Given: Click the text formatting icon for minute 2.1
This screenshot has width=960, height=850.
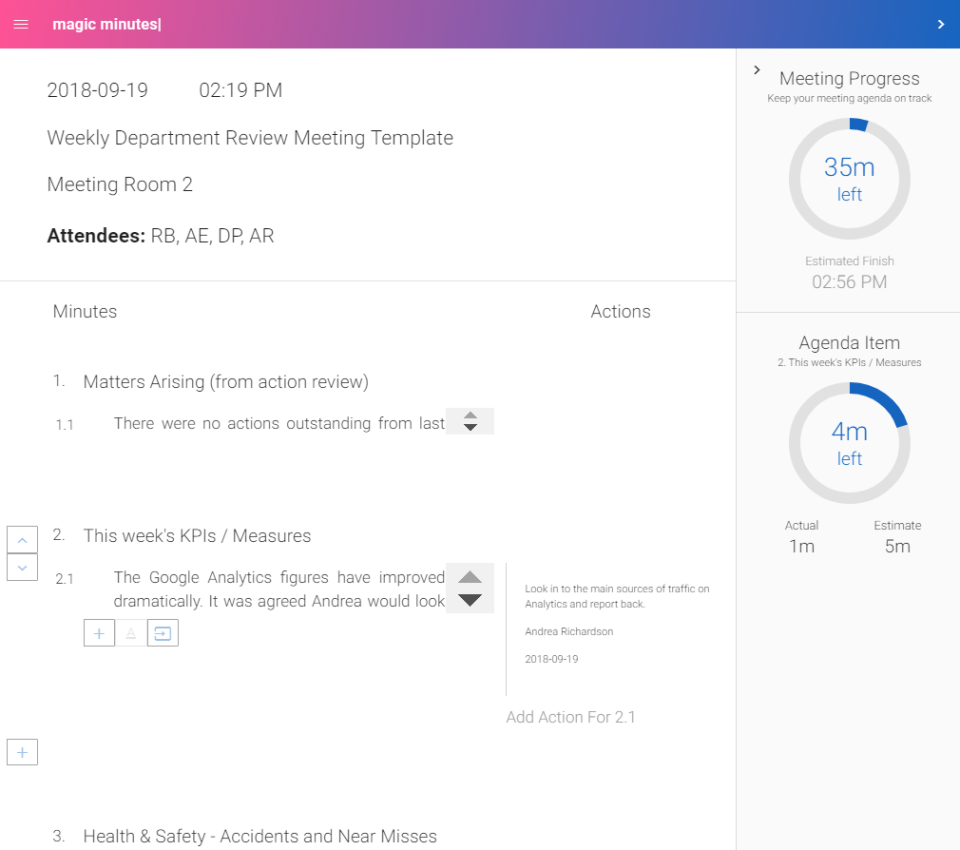Looking at the screenshot, I should tap(131, 633).
